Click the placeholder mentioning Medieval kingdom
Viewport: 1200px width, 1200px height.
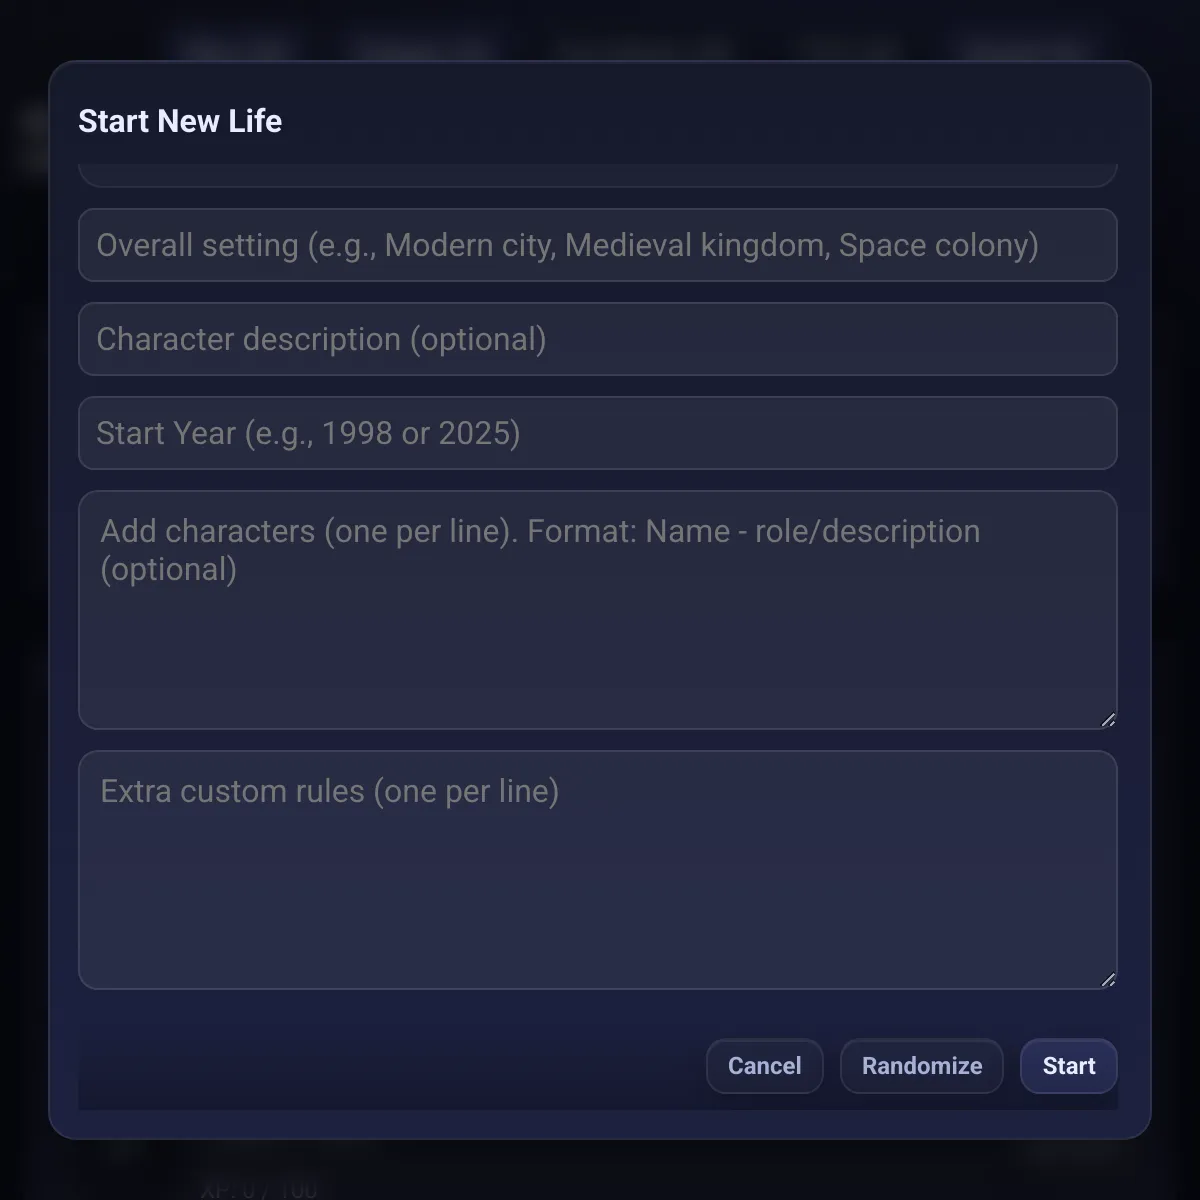[x=567, y=245]
